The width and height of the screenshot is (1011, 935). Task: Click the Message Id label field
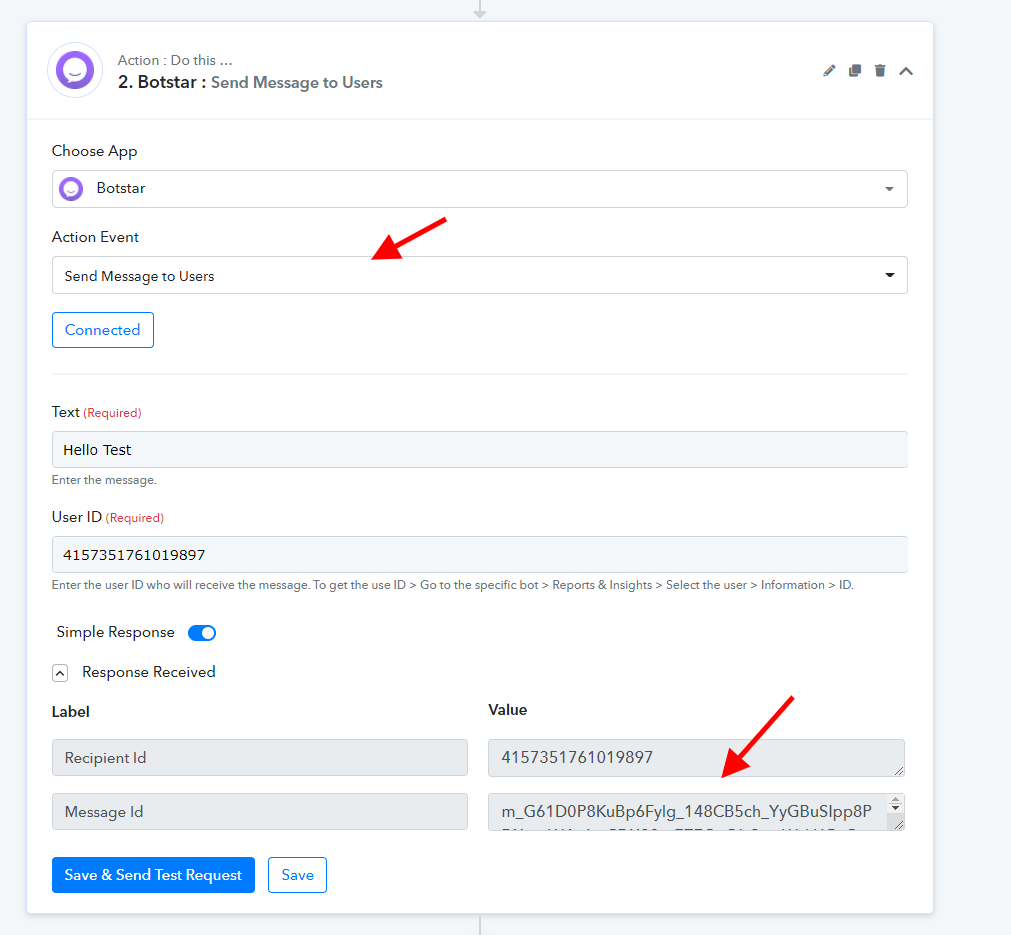pyautogui.click(x=260, y=812)
